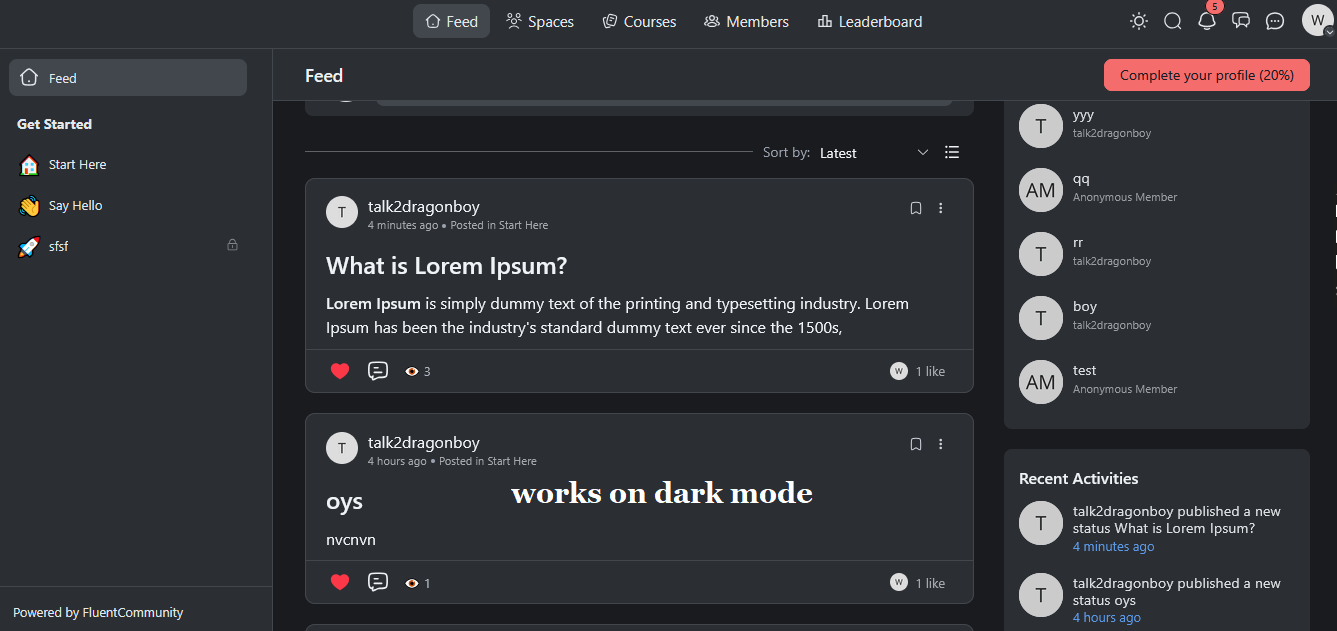View 1 like on the oys post
The height and width of the screenshot is (631, 1337).
[x=930, y=583]
